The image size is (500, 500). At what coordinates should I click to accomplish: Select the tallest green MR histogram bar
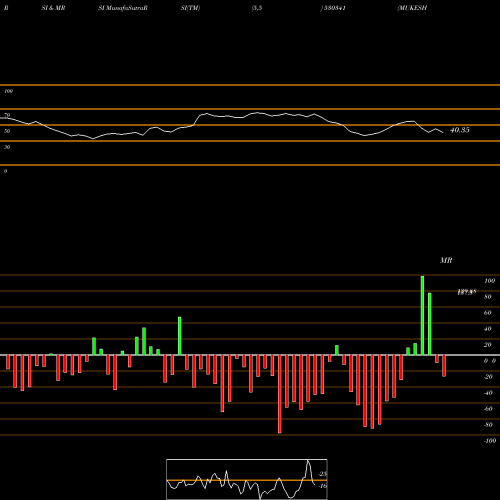pos(422,315)
